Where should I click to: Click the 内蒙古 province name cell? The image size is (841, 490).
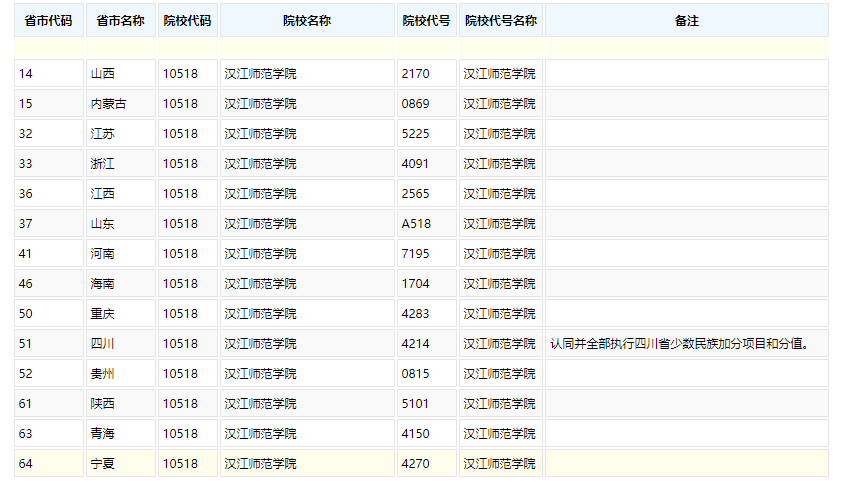(109, 104)
